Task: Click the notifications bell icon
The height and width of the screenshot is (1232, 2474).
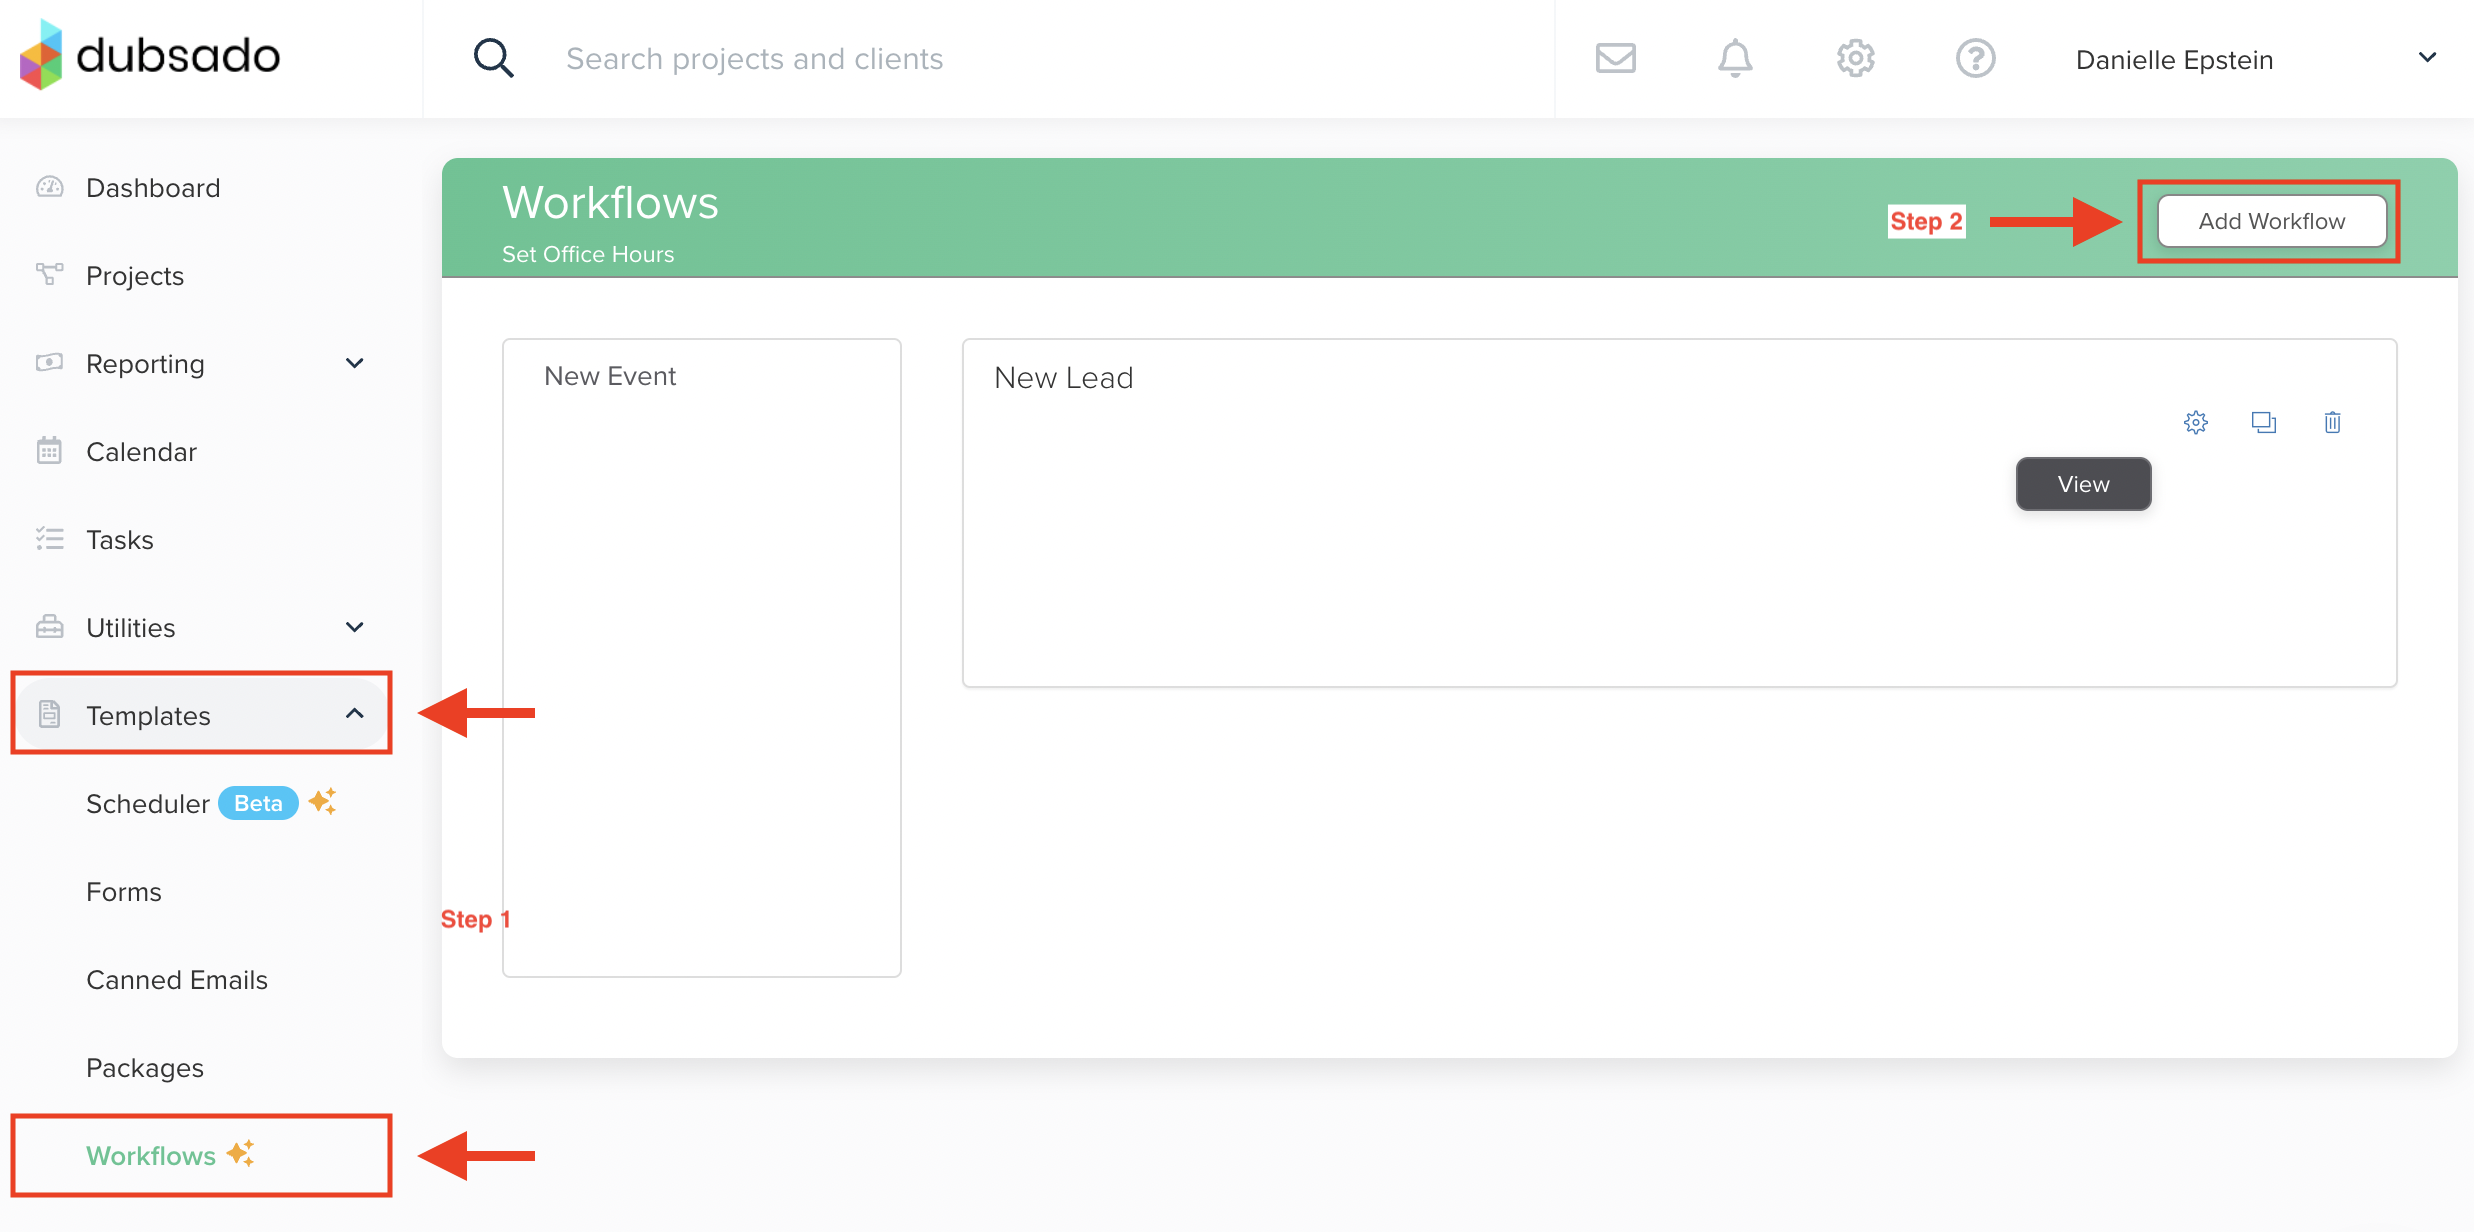Action: click(x=1735, y=58)
